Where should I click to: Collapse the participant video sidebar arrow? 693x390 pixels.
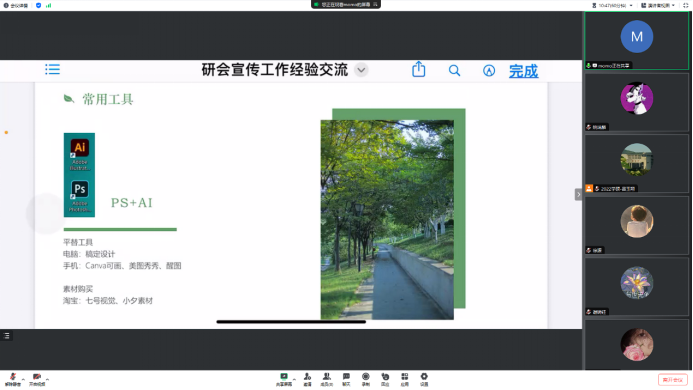(578, 195)
